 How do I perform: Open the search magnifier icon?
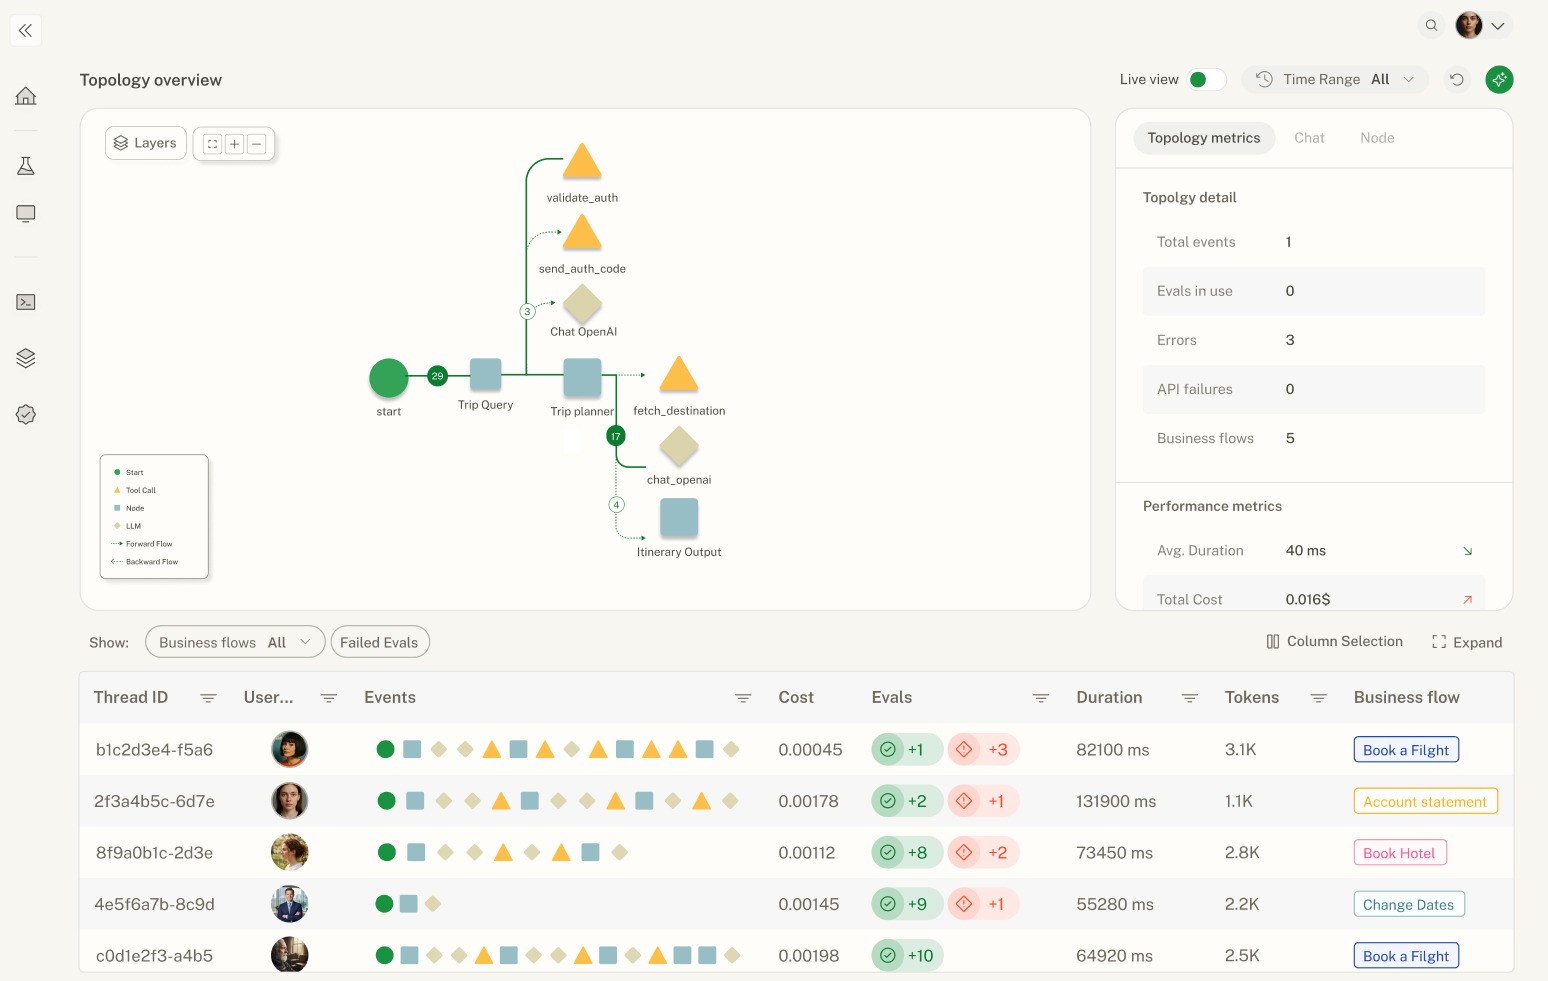pyautogui.click(x=1432, y=26)
